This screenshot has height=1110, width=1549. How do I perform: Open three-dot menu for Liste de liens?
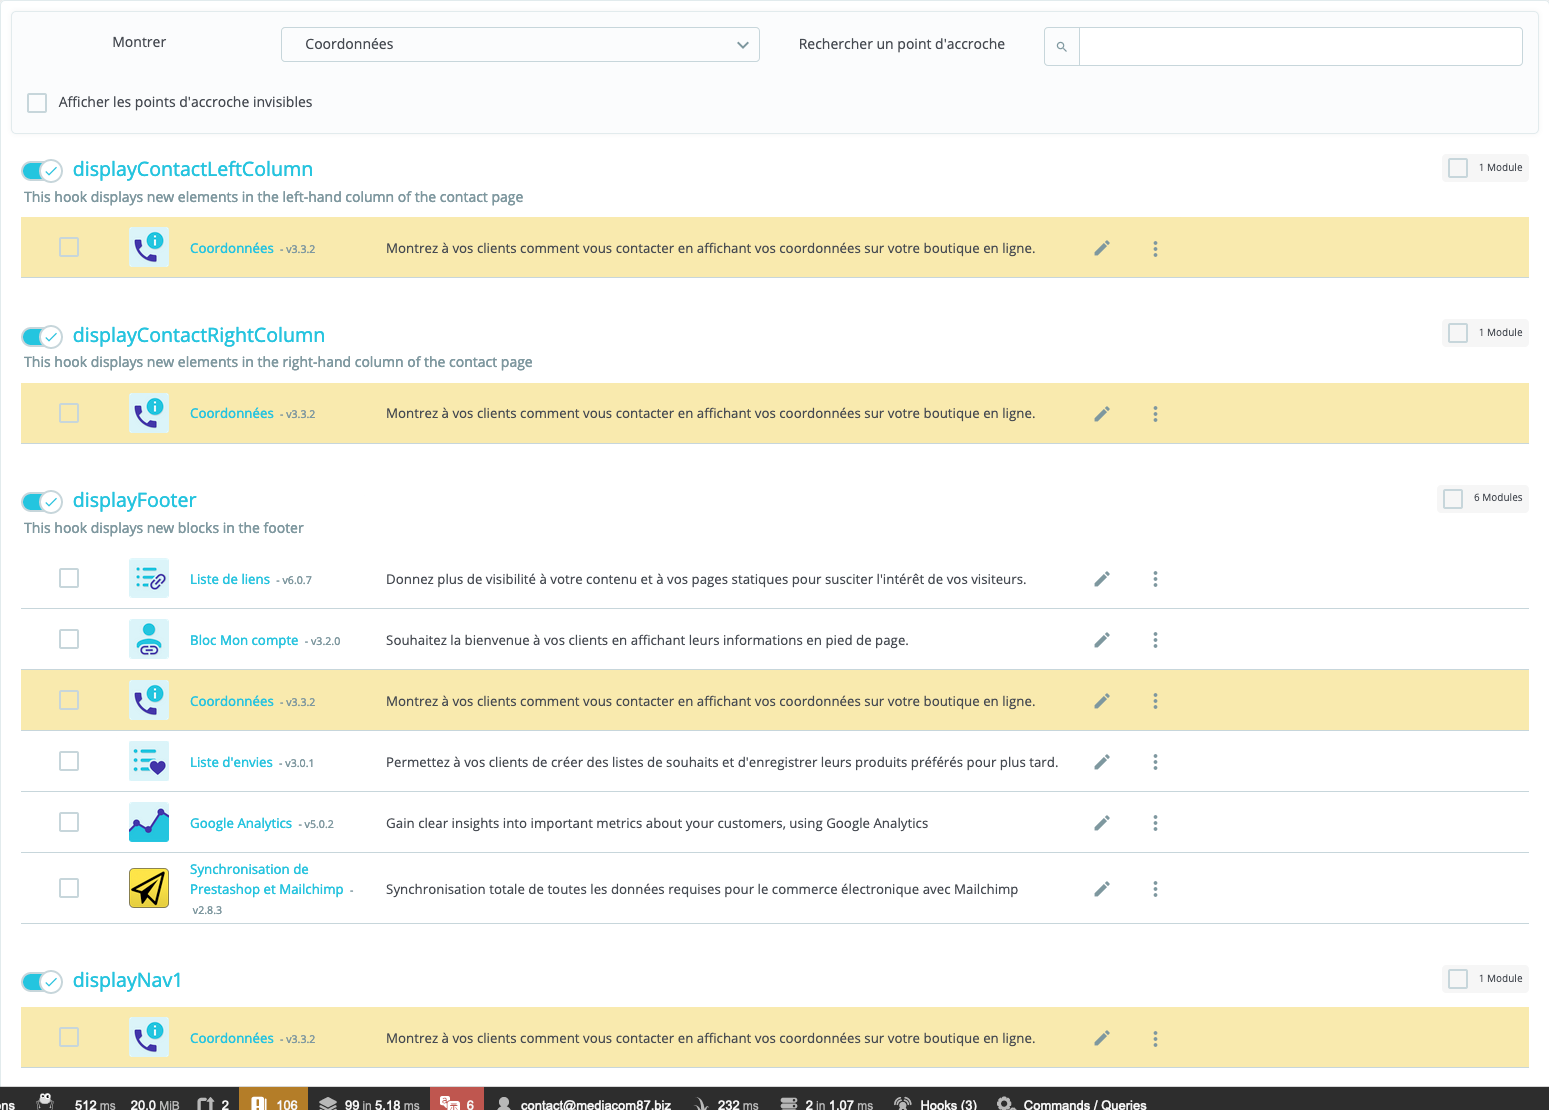(1155, 579)
